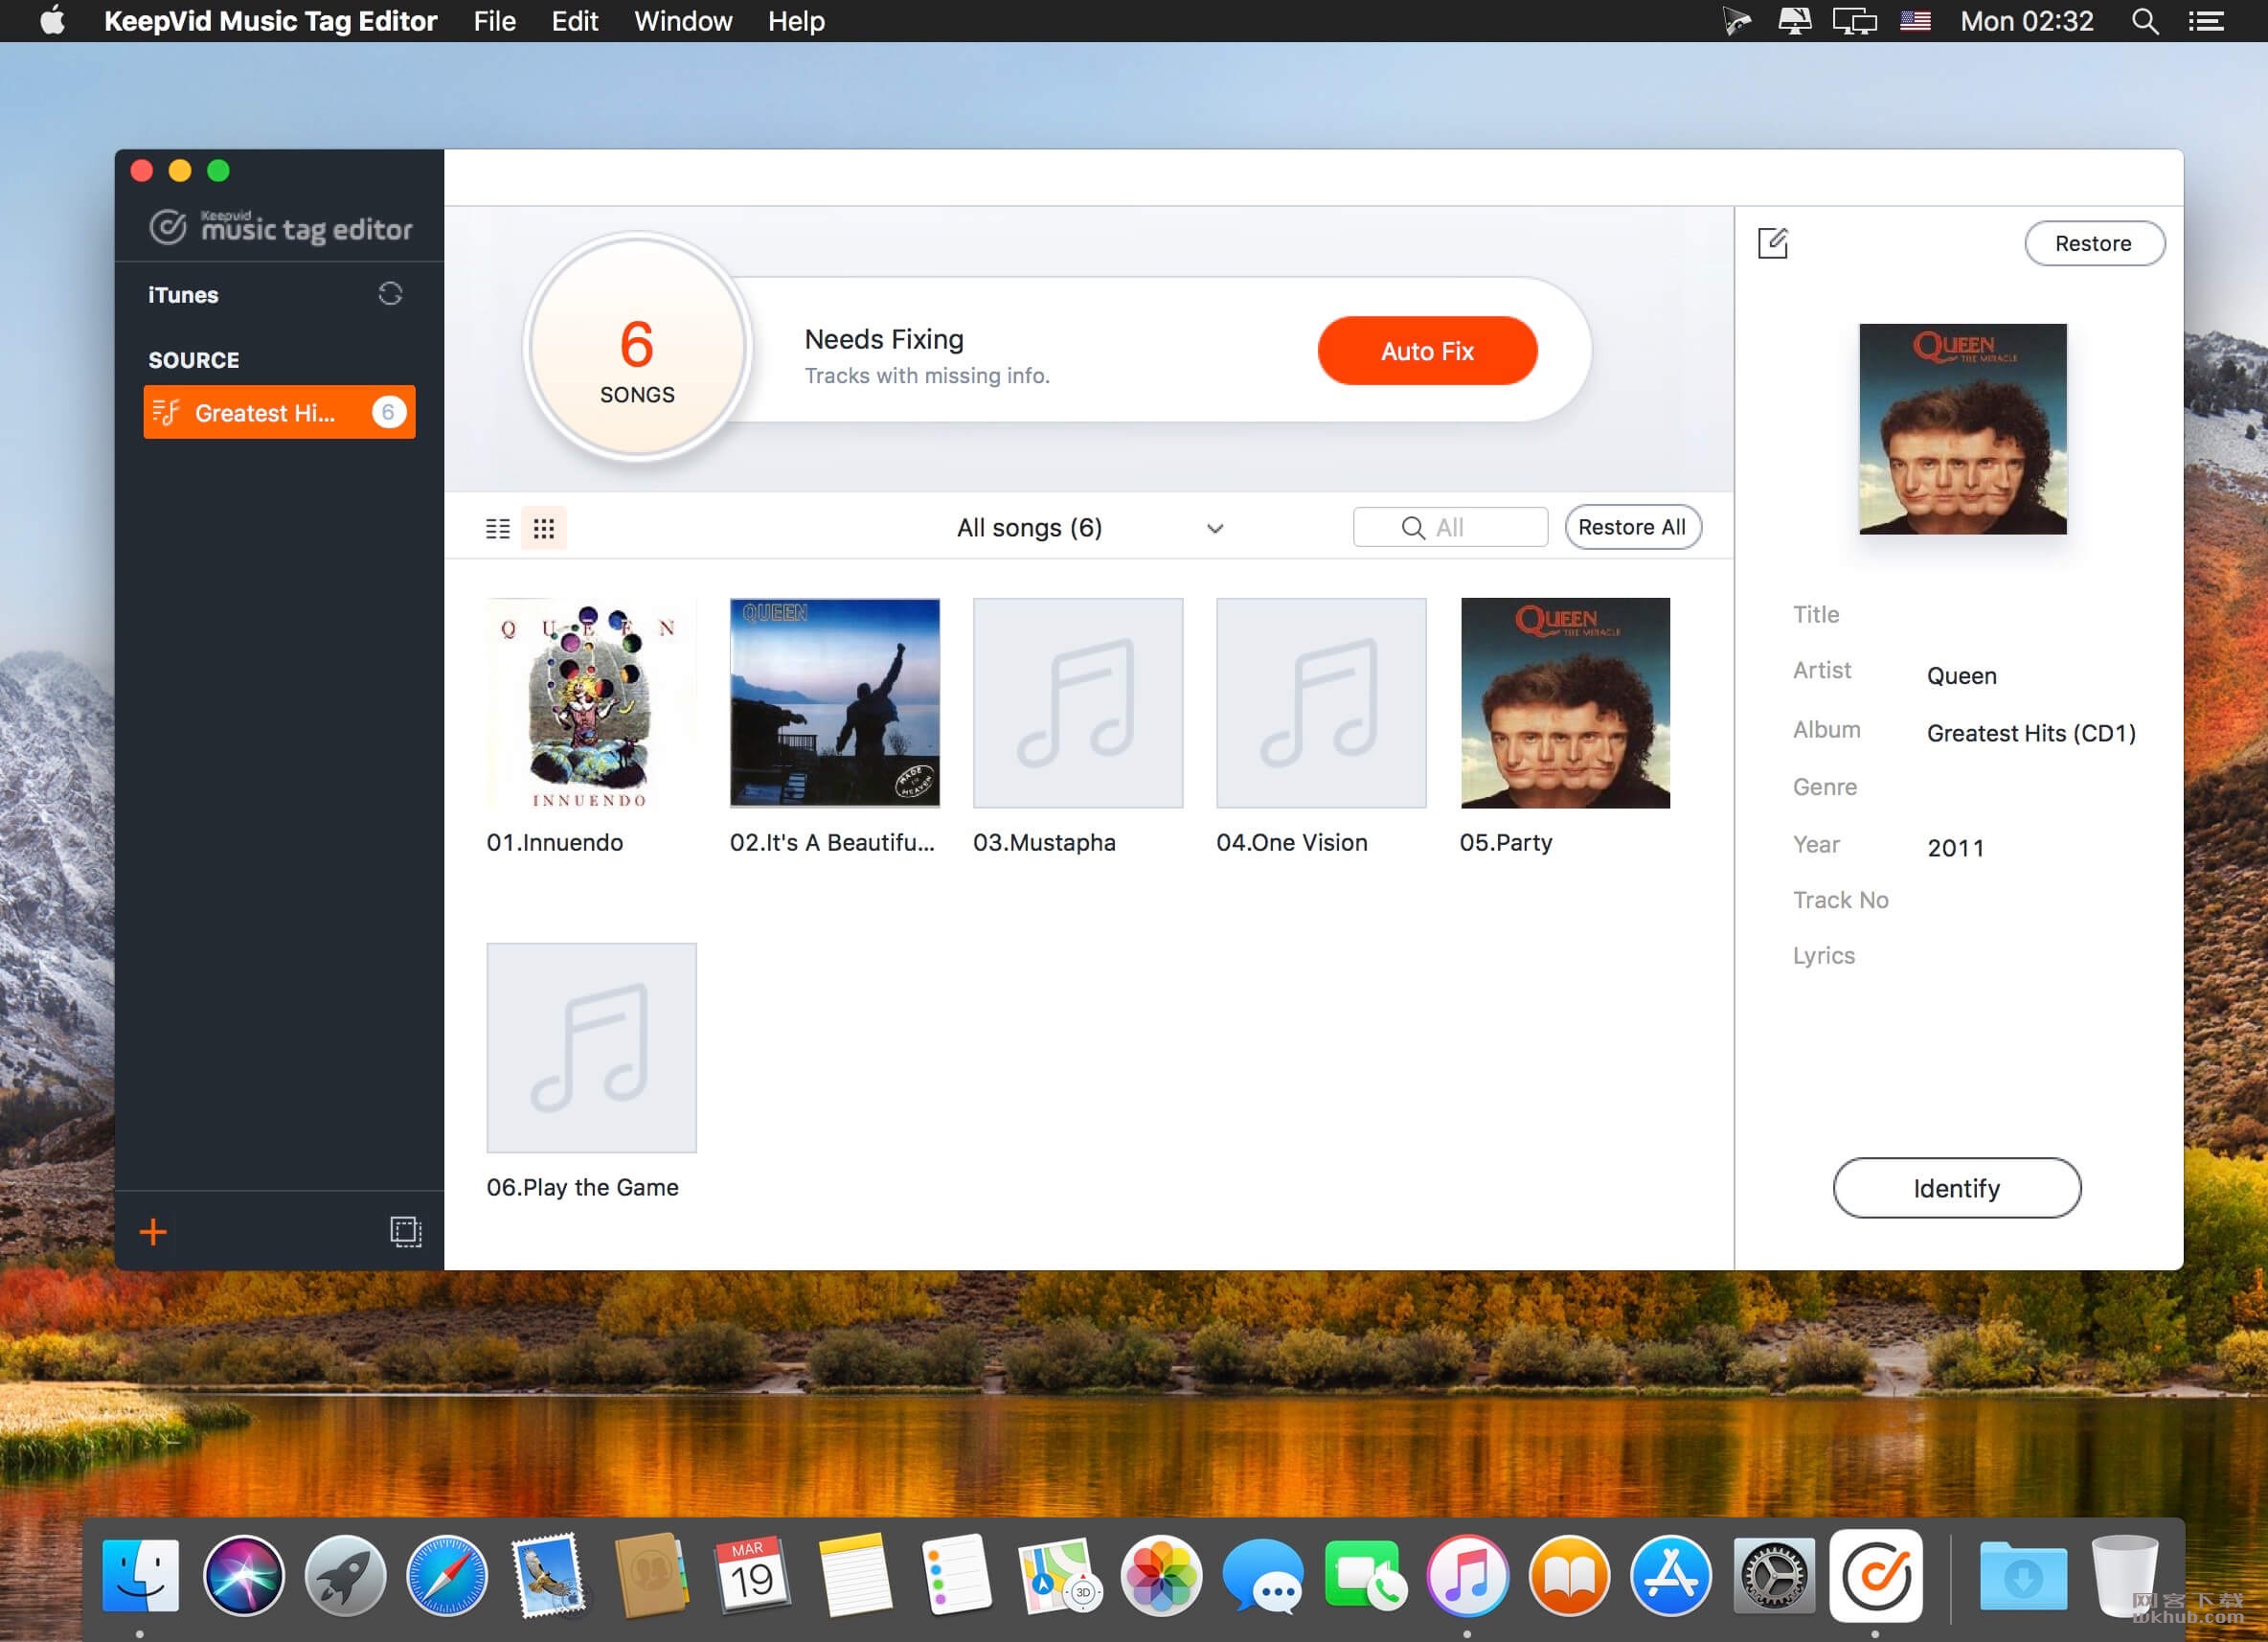Select the 01.Innuendo album thumbnail
This screenshot has width=2268, height=1642.
click(591, 703)
